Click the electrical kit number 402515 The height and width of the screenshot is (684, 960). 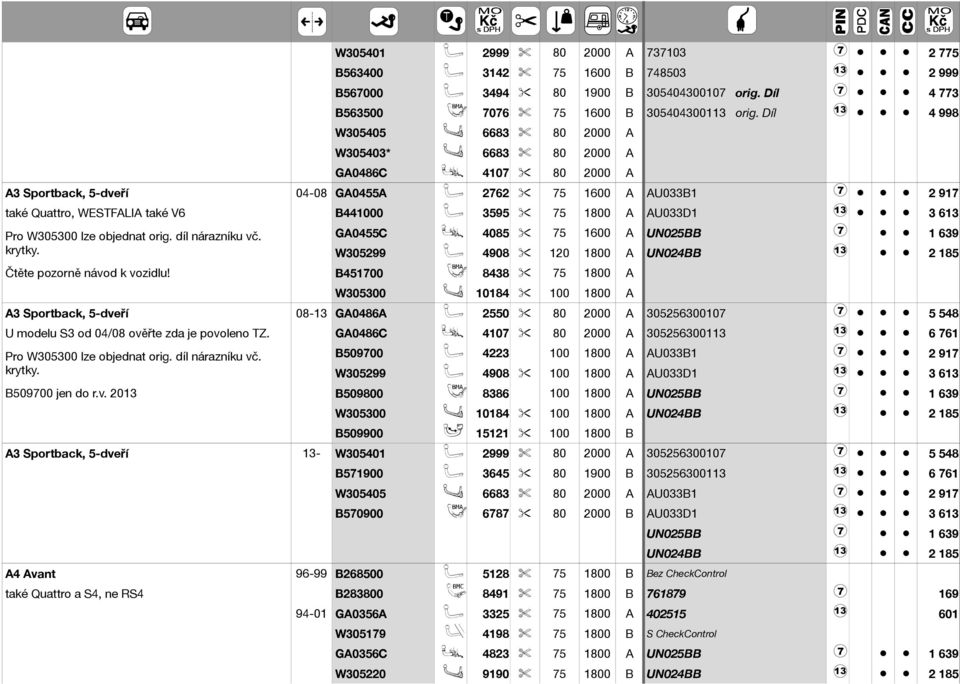pos(666,614)
